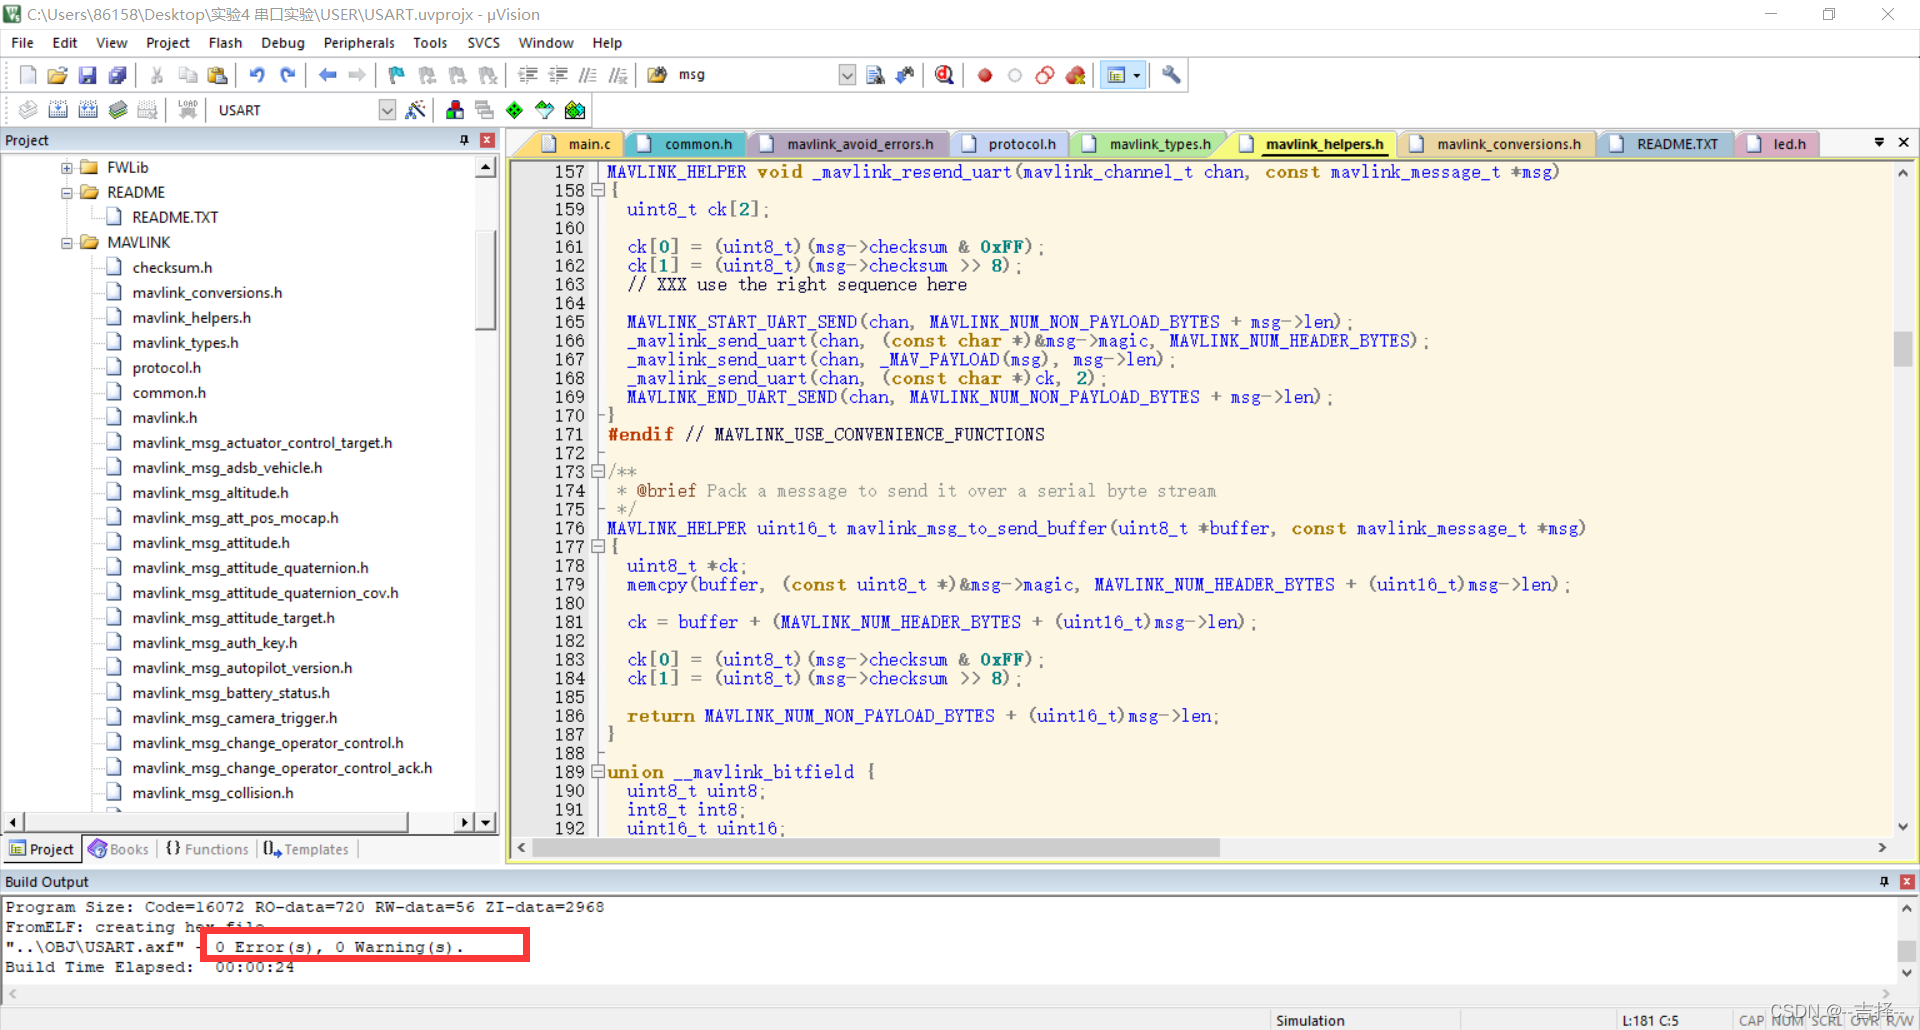Screen dimensions: 1920x1030
Task: Switch to the mavlink_conversions.h tab
Action: [x=1497, y=144]
